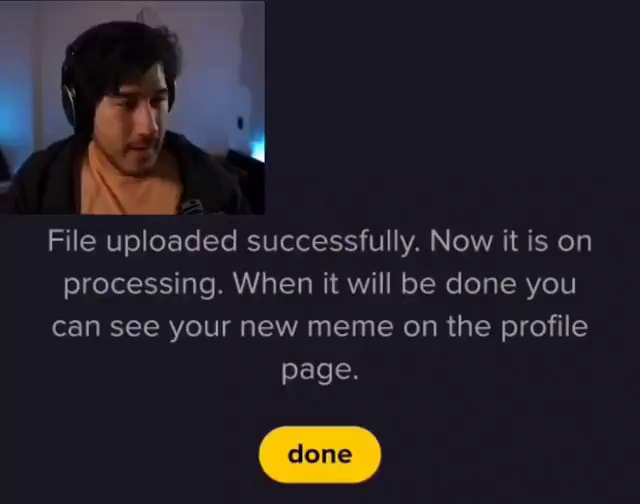Click the words 'profile' in the message

point(544,327)
